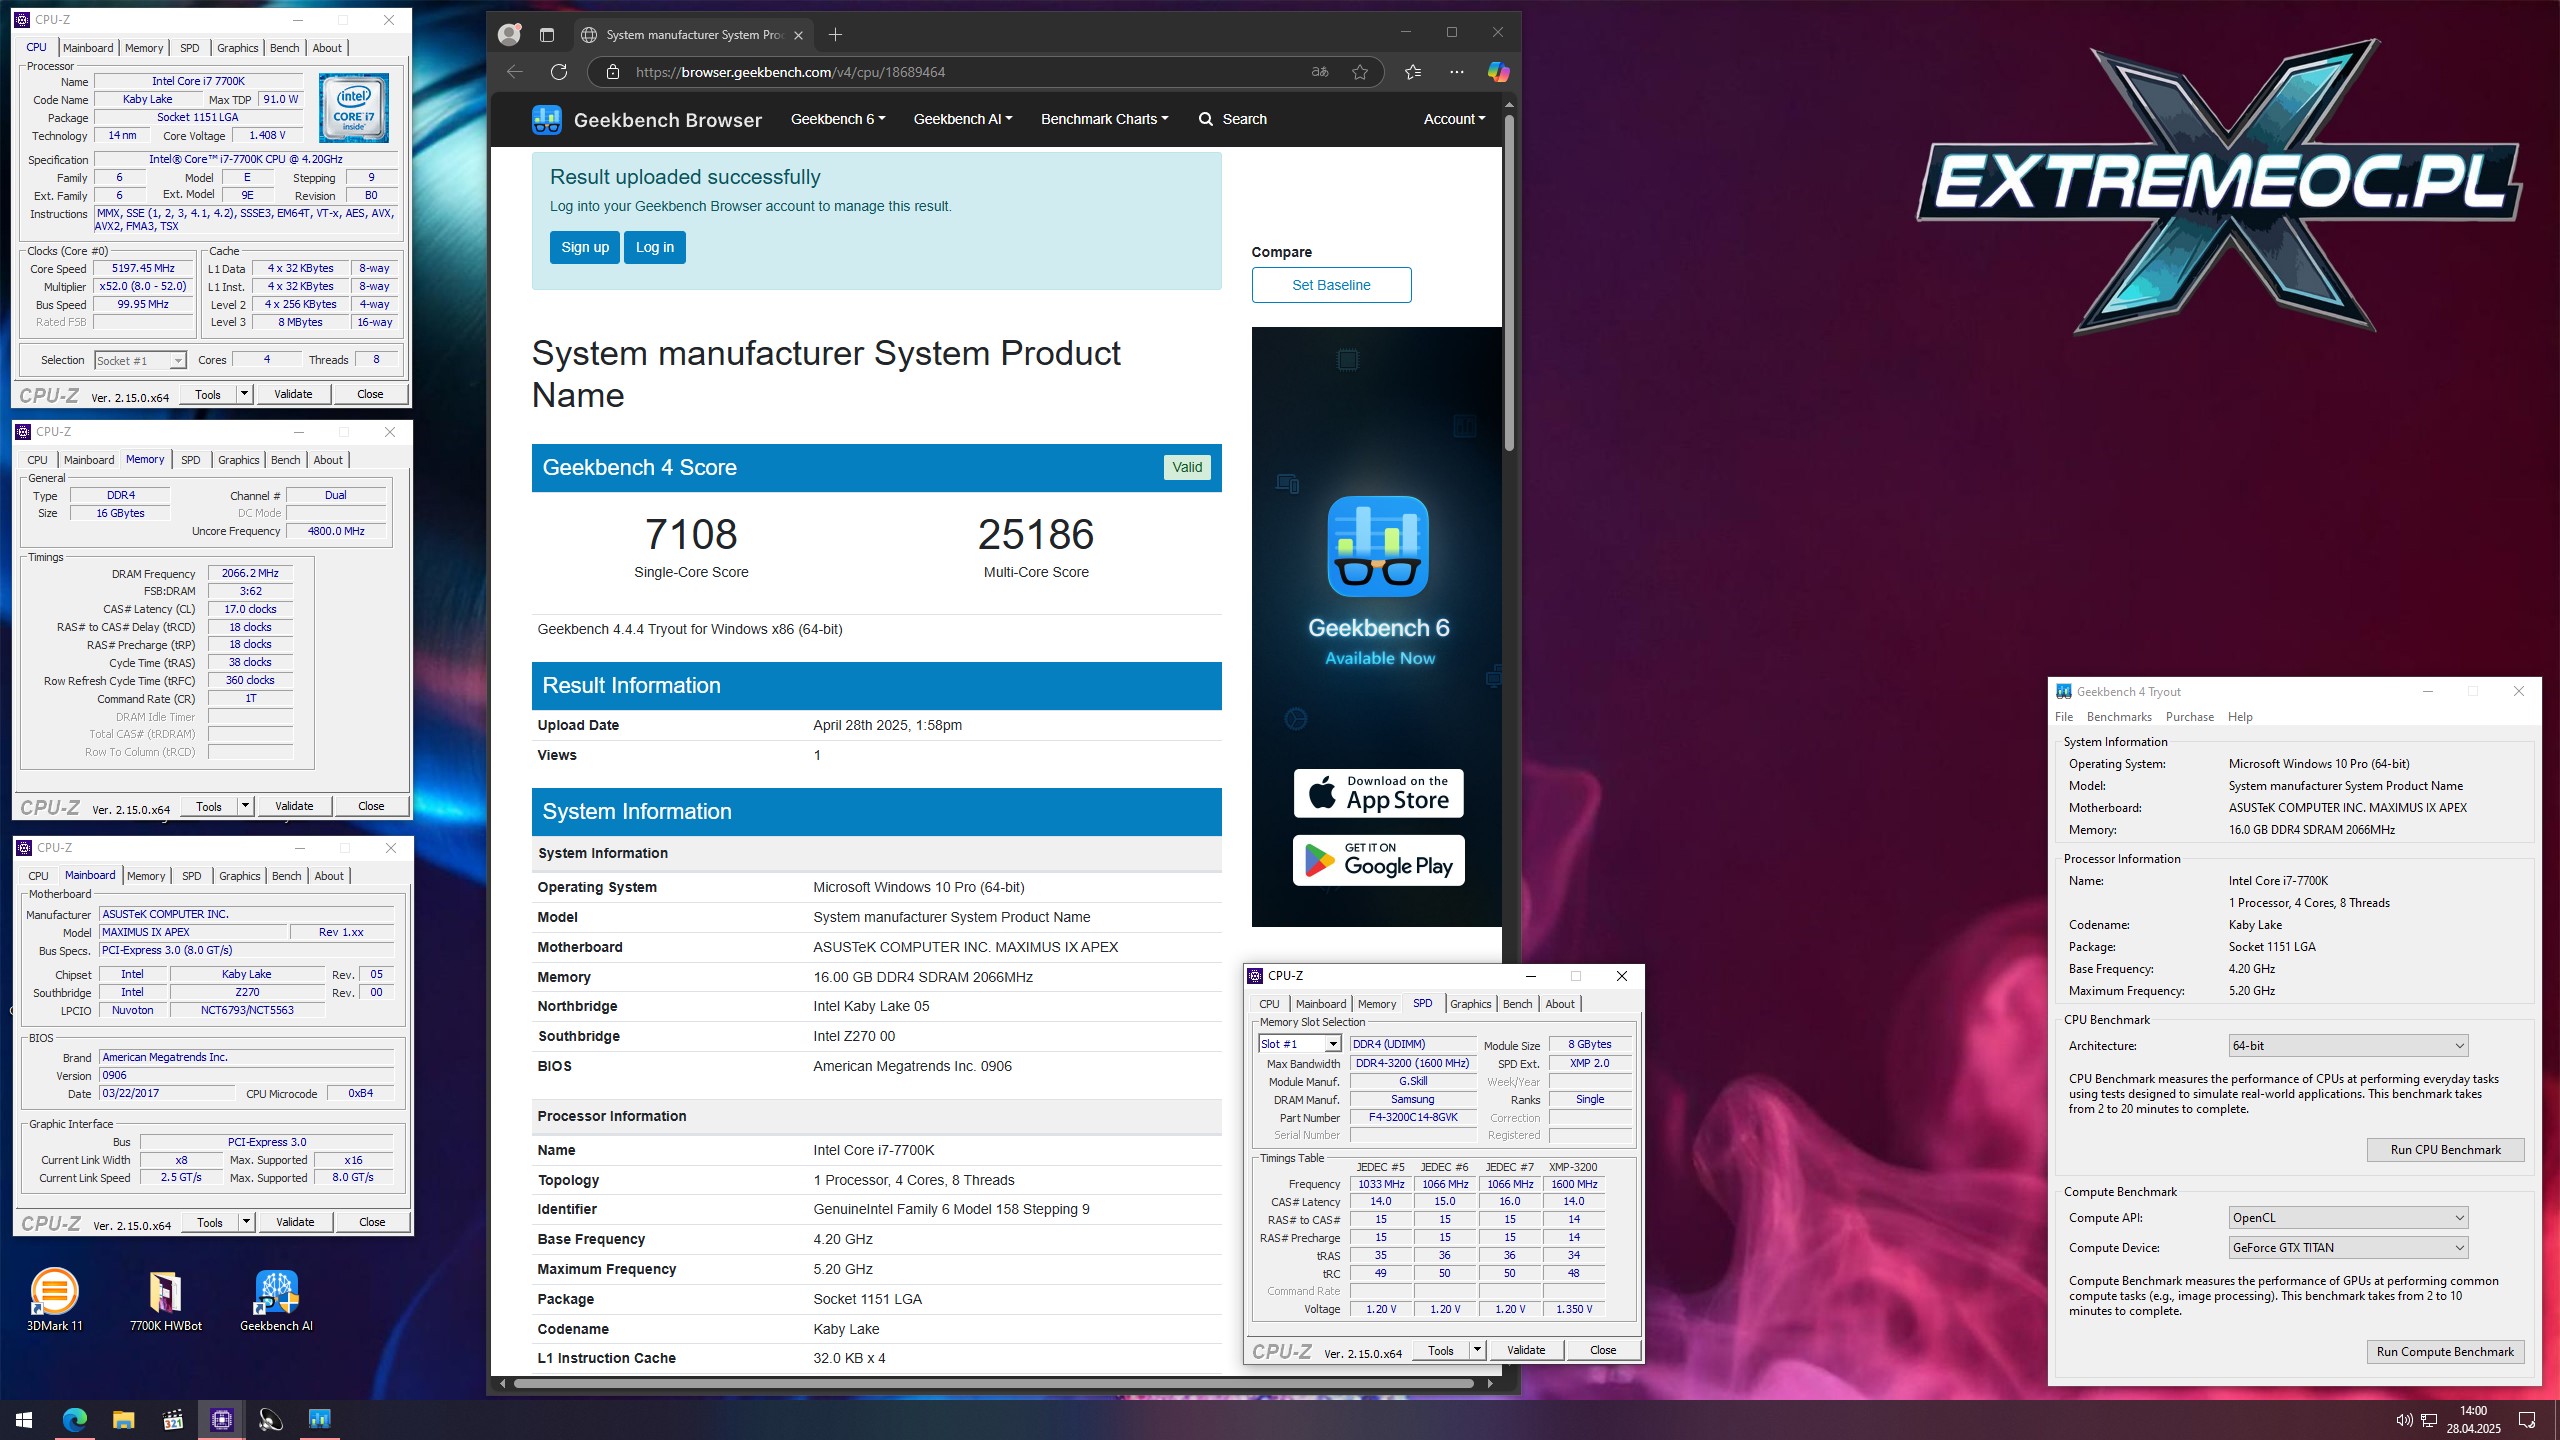Click Validate in the top CPU-Z window

pyautogui.click(x=293, y=394)
